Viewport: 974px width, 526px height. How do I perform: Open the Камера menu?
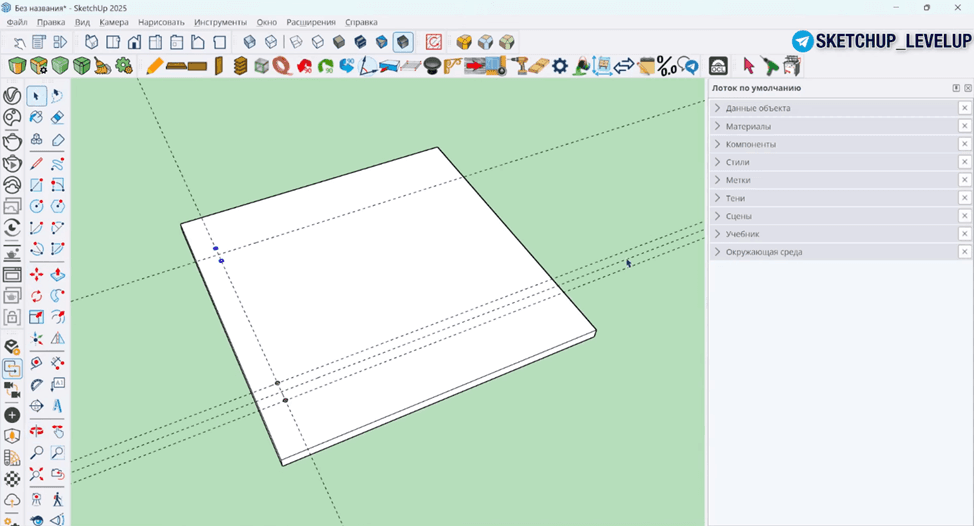[114, 22]
